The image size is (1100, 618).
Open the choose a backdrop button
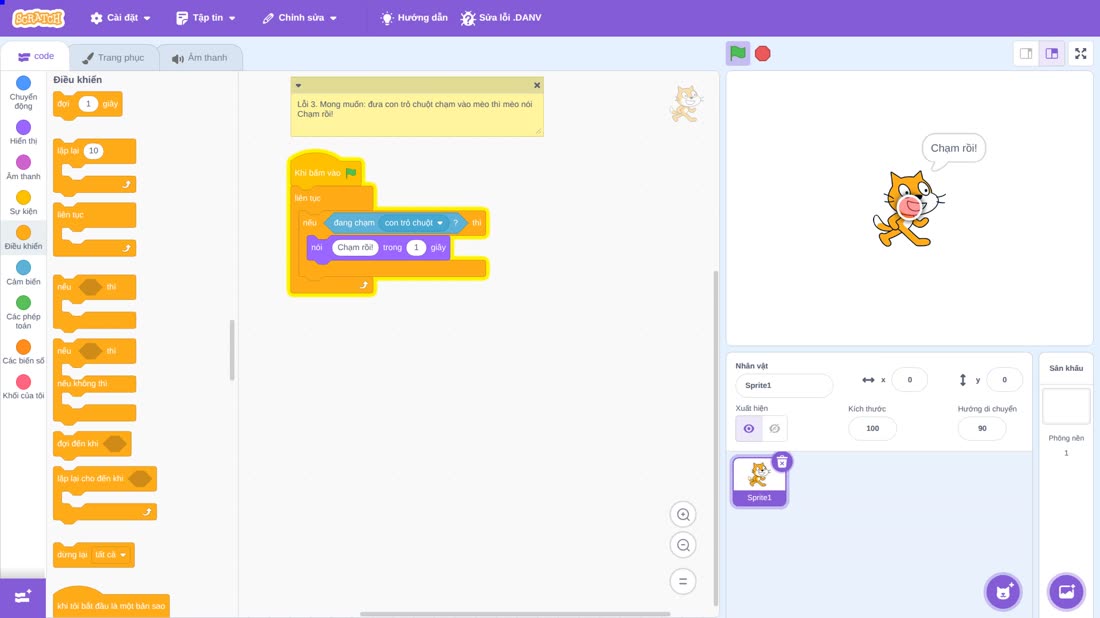[x=1066, y=591]
